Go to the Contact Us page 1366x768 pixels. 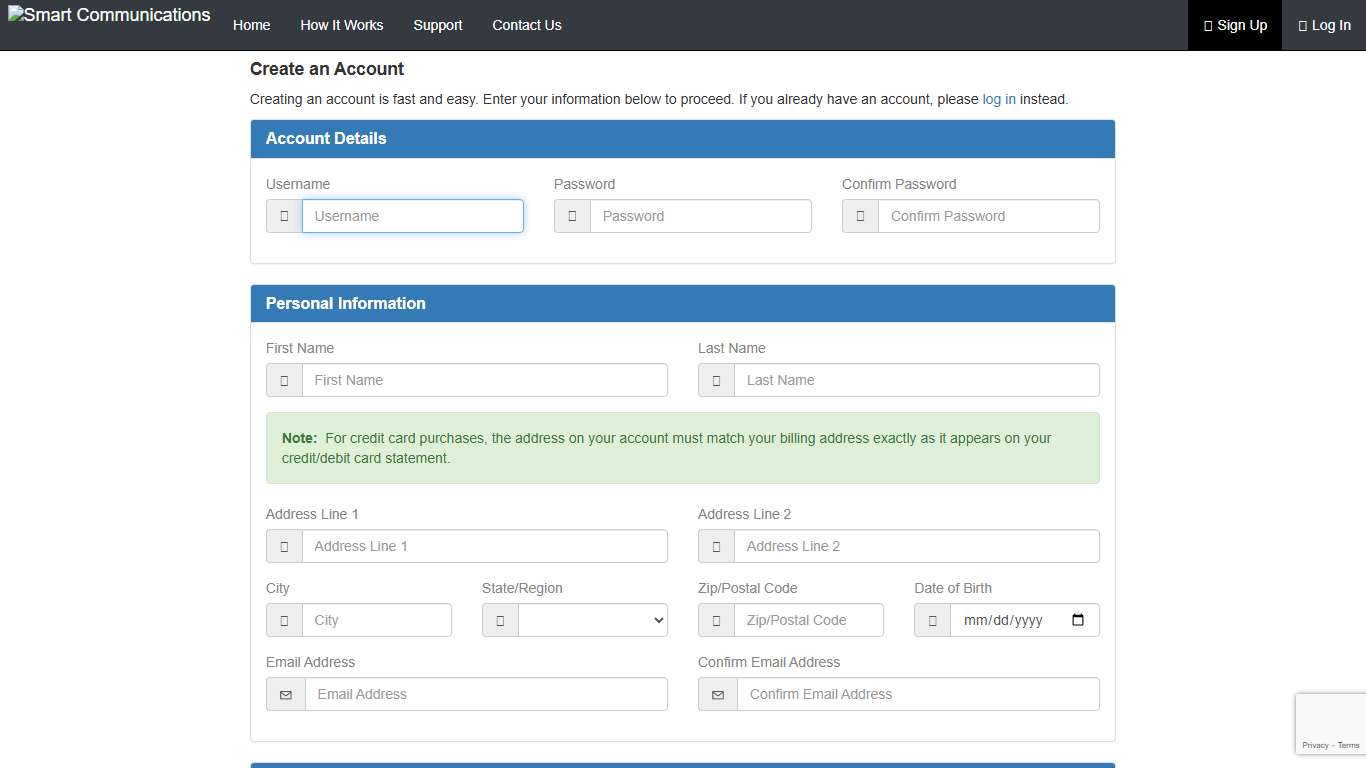527,25
